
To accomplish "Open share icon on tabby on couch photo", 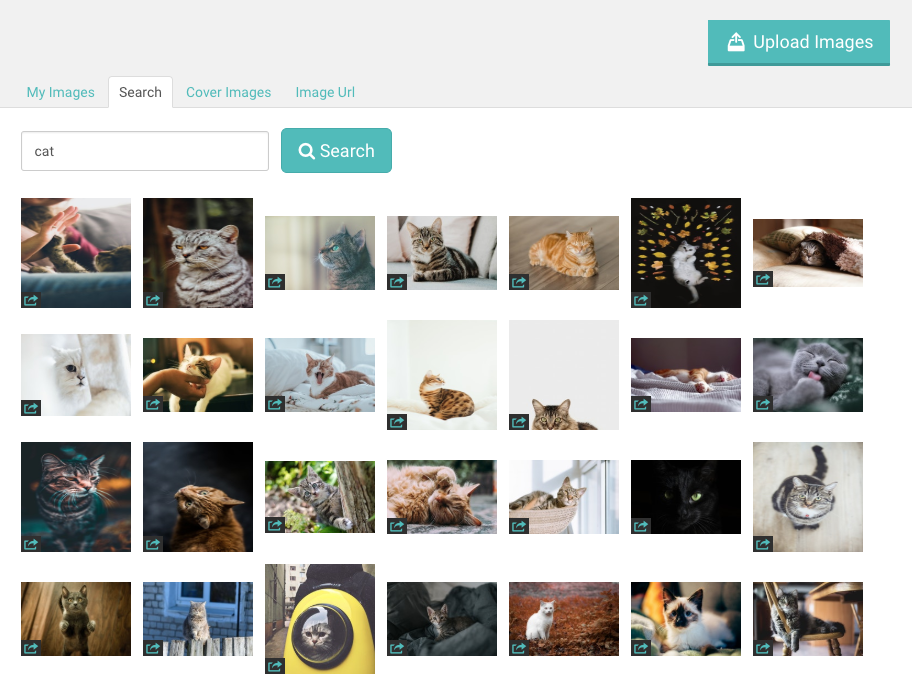I will (397, 282).
